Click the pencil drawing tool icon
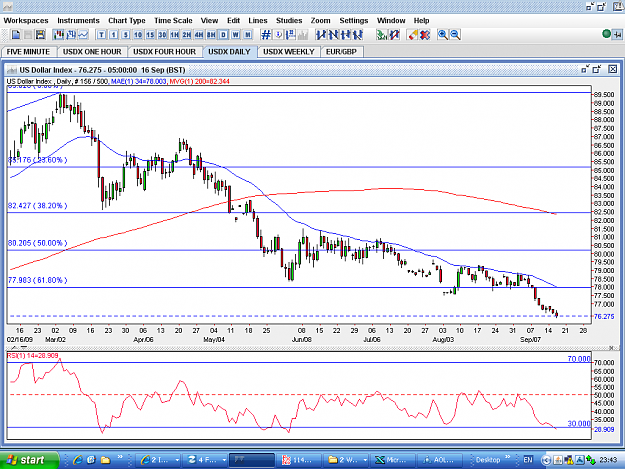This screenshot has height=469, width=625. click(x=413, y=35)
